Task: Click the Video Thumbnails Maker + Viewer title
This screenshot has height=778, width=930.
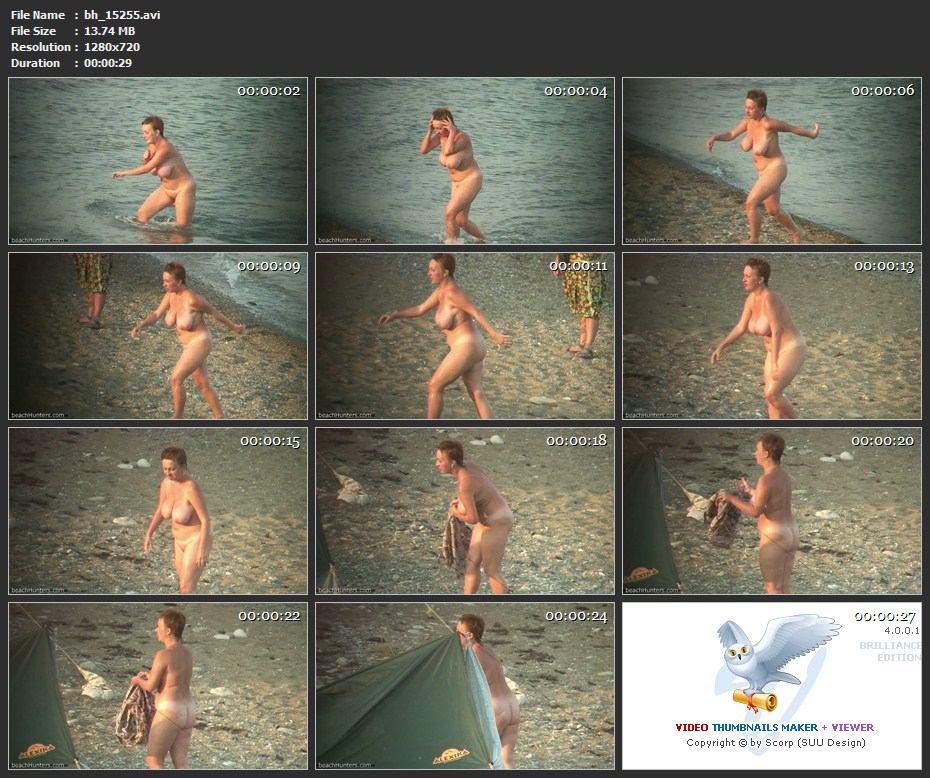Action: pyautogui.click(x=774, y=727)
